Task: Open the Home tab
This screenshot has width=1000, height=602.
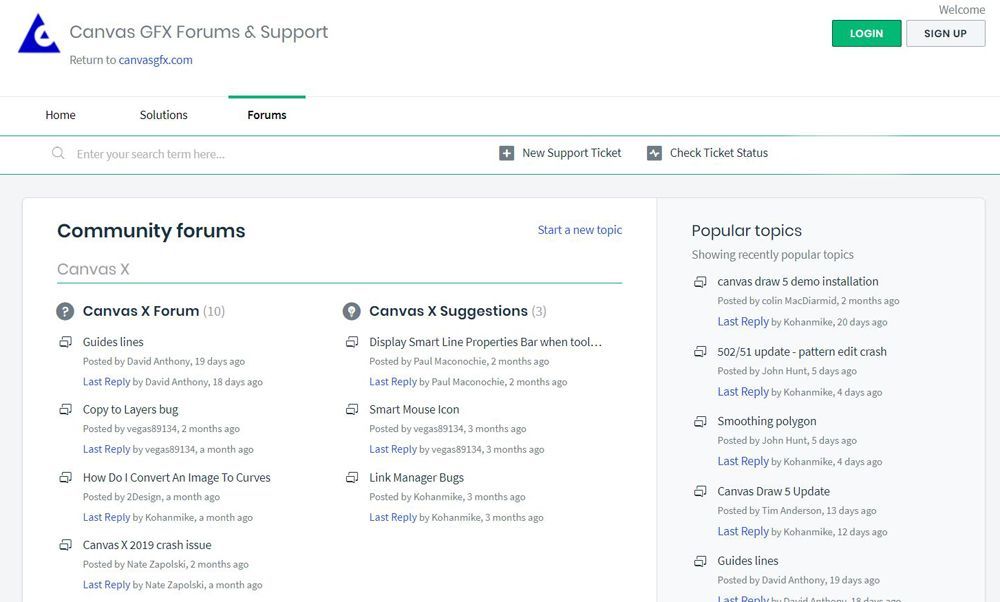Action: point(61,115)
